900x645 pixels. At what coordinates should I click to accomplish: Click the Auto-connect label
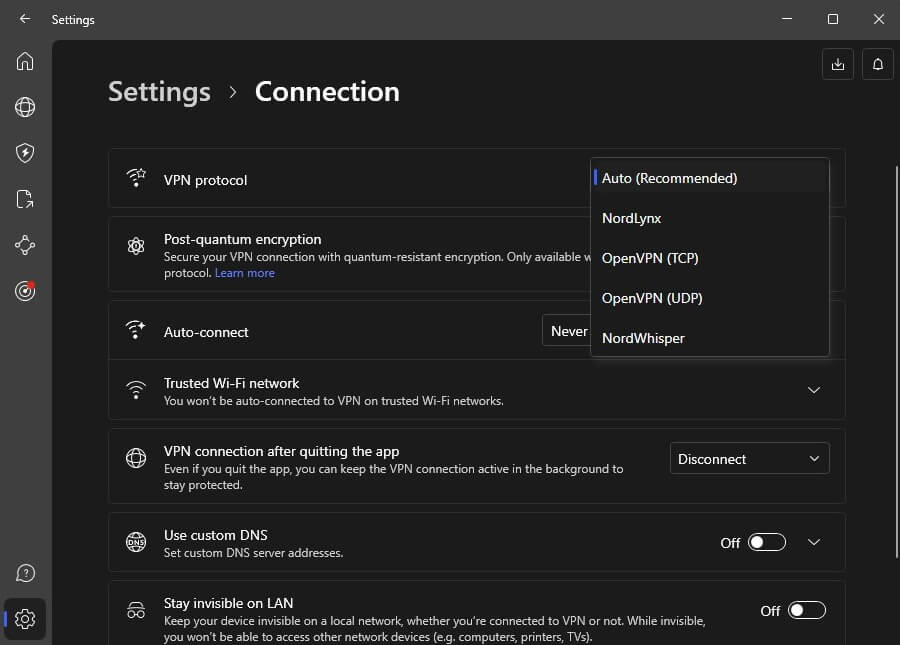206,332
